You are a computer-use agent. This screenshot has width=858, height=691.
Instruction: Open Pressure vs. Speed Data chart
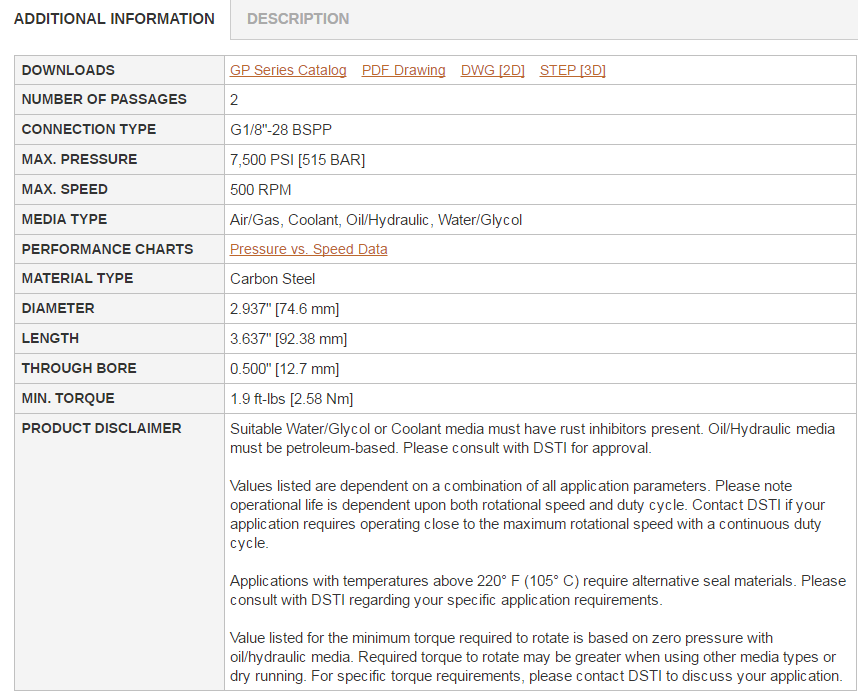pyautogui.click(x=309, y=249)
